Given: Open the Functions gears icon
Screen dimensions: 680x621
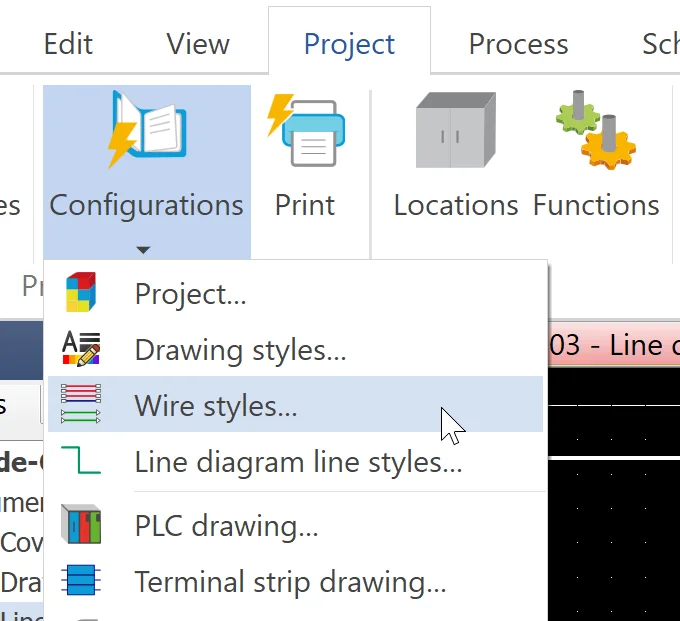Looking at the screenshot, I should 596,130.
